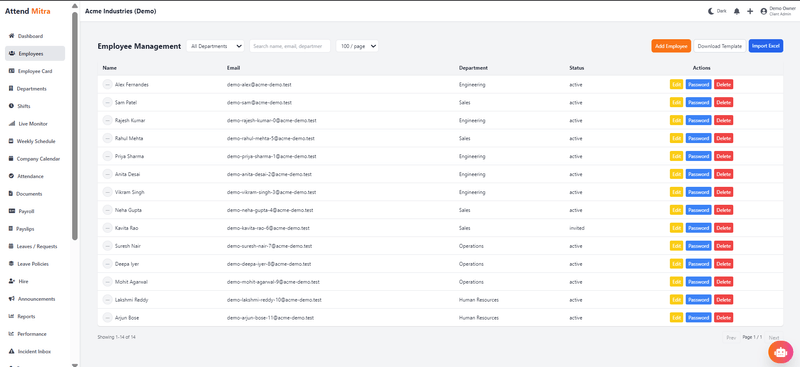Click the Shifts clock icon

[11, 106]
